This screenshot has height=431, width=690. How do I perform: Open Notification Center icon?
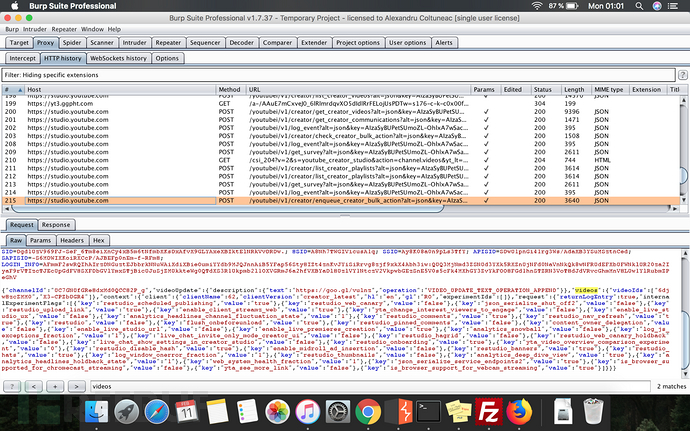tap(673, 6)
